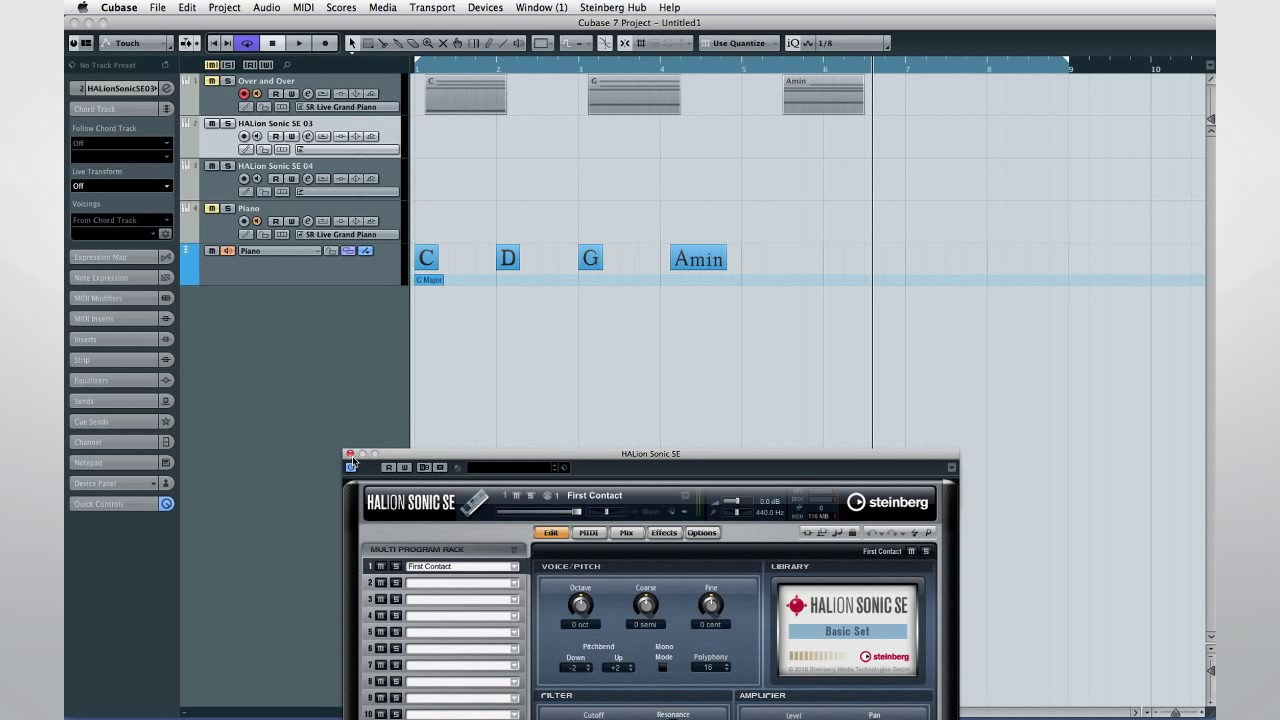Open track search magnifier in track list
Image resolution: width=1280 pixels, height=720 pixels.
click(287, 65)
